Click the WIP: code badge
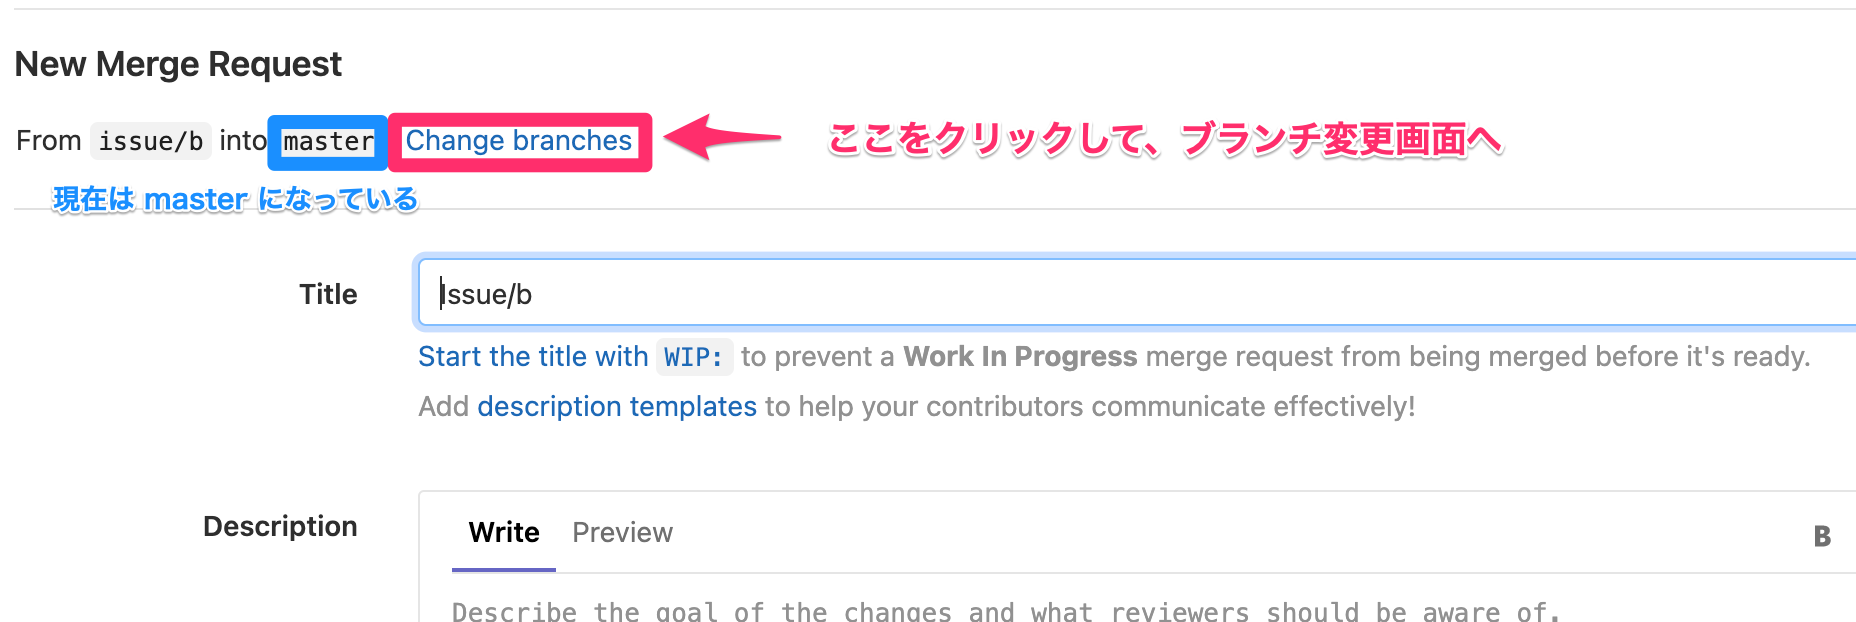Viewport: 1856px width, 622px height. (694, 357)
